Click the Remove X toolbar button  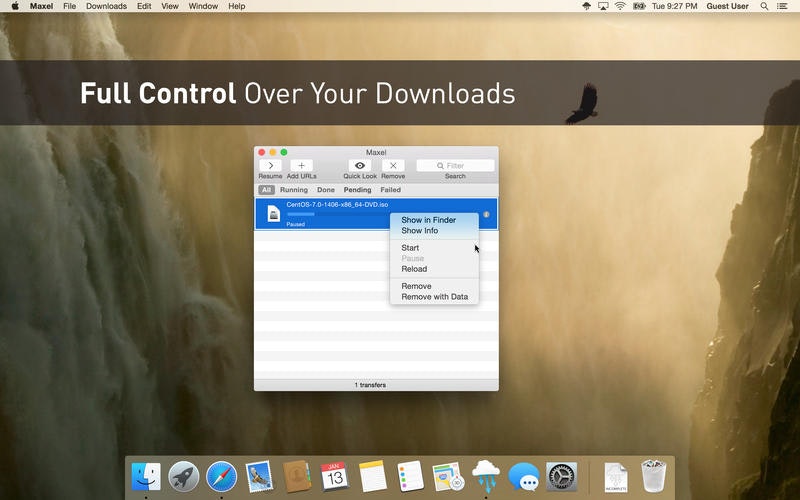point(393,166)
